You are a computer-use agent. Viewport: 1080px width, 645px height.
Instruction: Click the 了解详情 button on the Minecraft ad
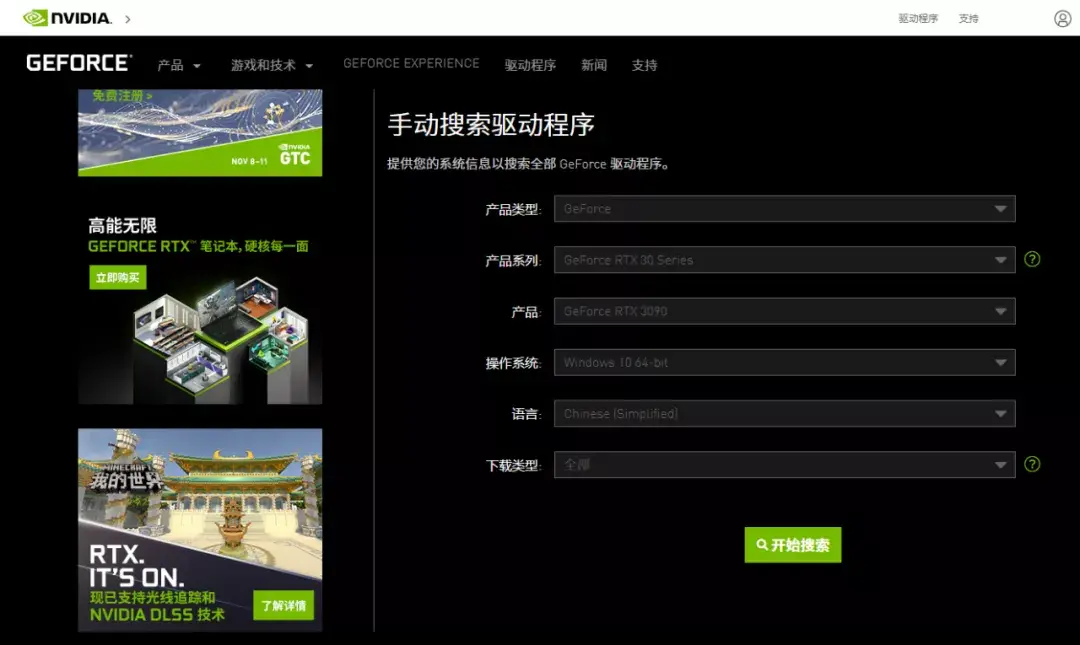coord(284,605)
